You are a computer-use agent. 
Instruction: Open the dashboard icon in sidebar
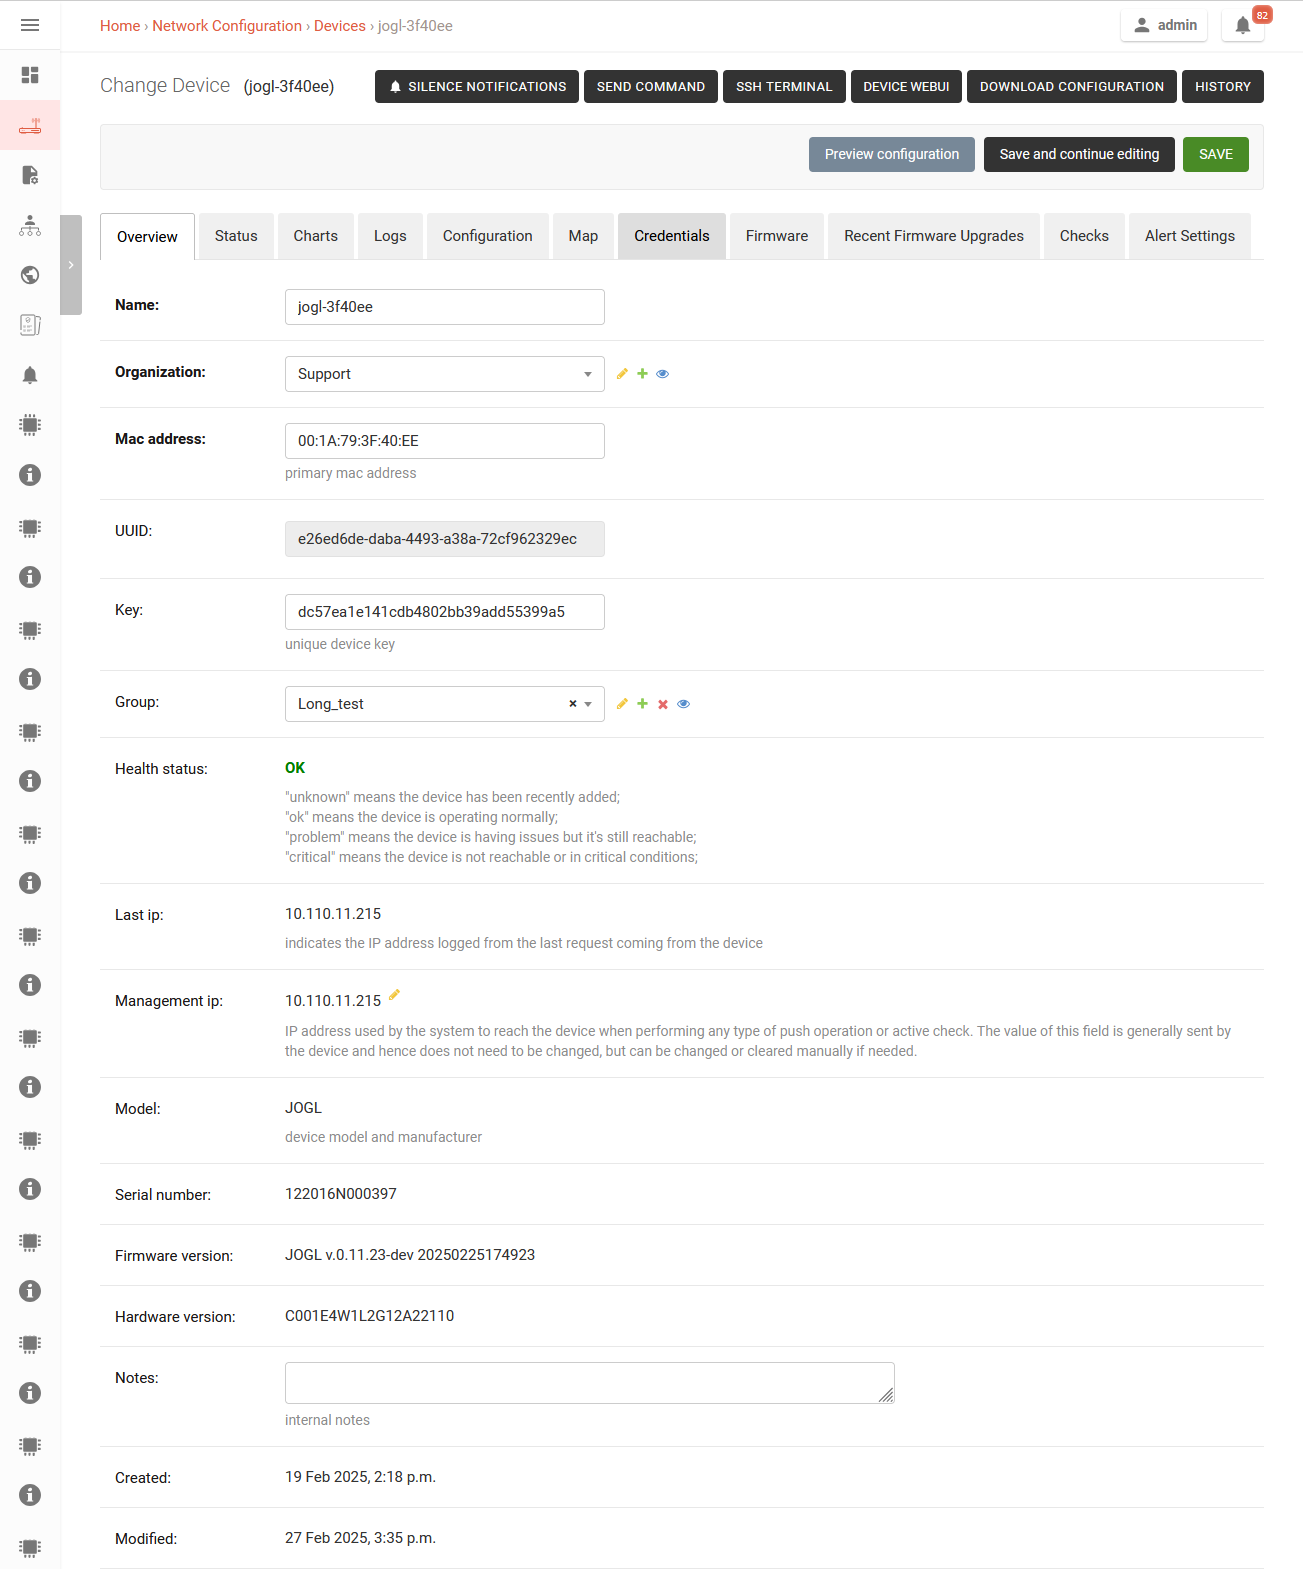(30, 75)
